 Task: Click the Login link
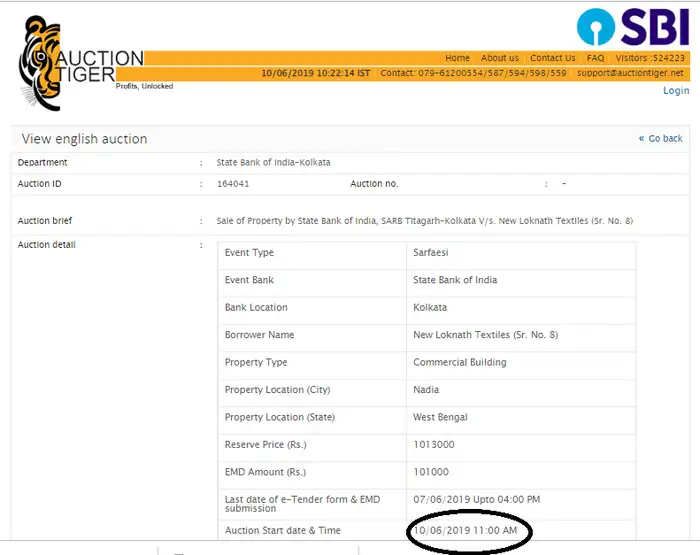pyautogui.click(x=676, y=91)
